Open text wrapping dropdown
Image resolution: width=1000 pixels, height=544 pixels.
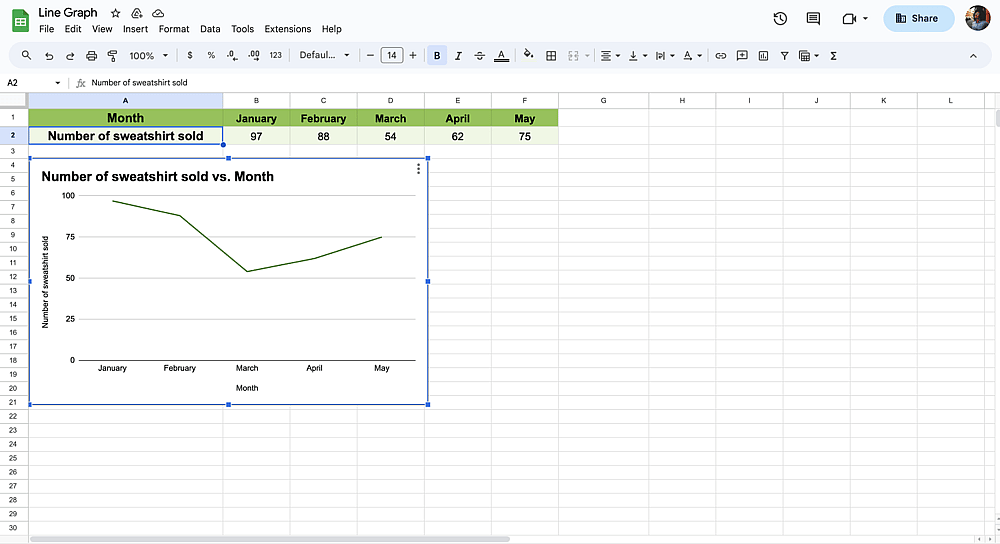tap(665, 56)
